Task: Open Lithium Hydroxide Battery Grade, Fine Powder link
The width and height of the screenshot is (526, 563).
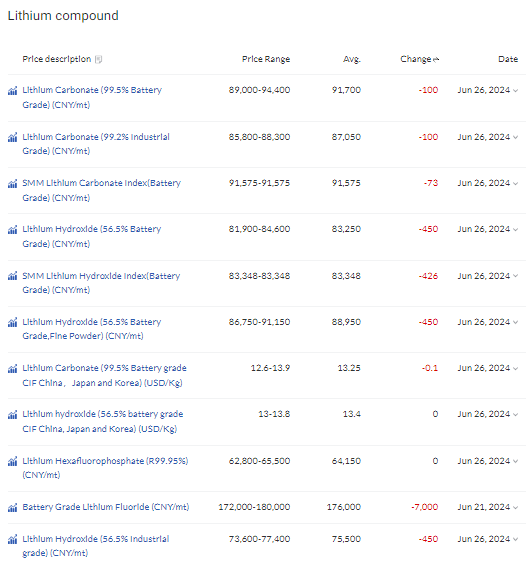Action: [92, 329]
